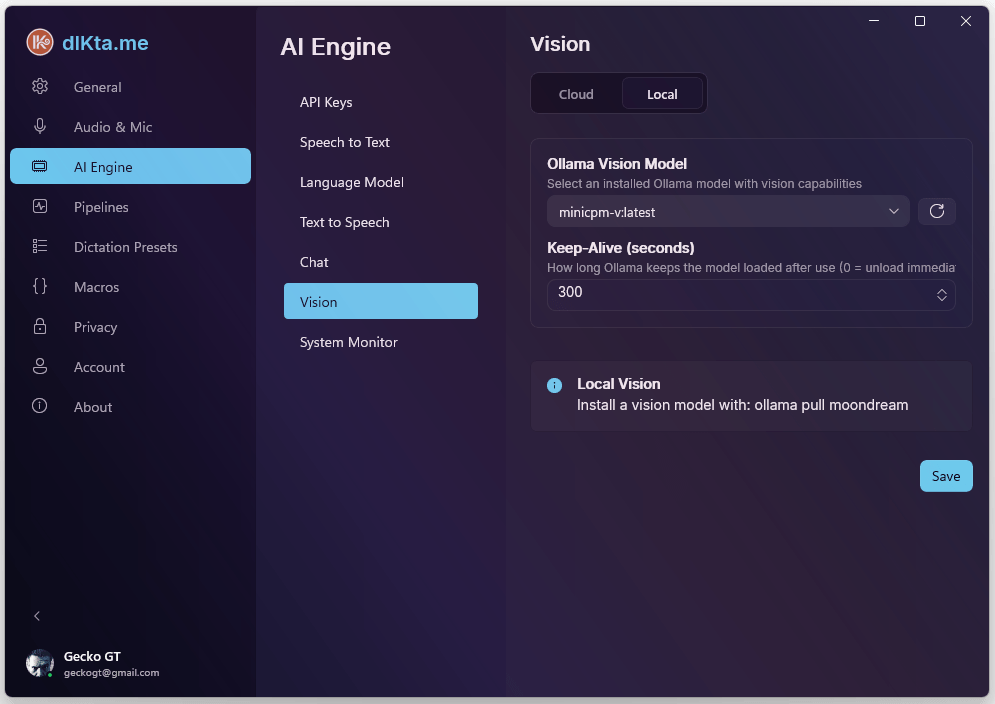995x704 pixels.
Task: Select the Speech to Text subsection
Action: pyautogui.click(x=381, y=142)
